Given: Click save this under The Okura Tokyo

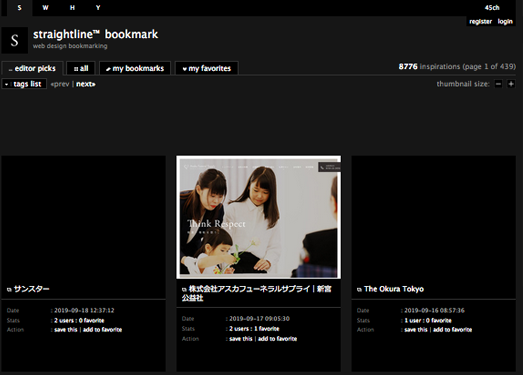Looking at the screenshot, I should (x=416, y=330).
